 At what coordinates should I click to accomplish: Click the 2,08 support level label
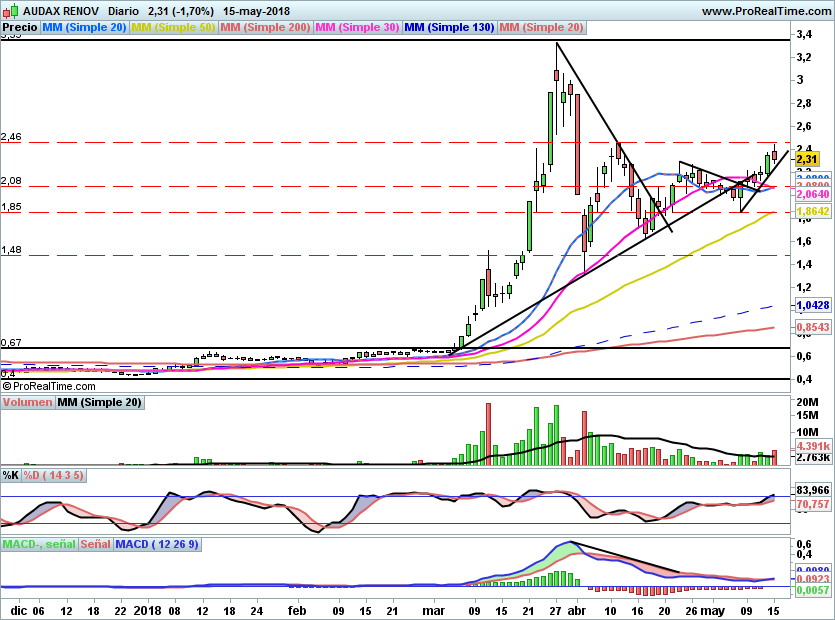tap(11, 181)
